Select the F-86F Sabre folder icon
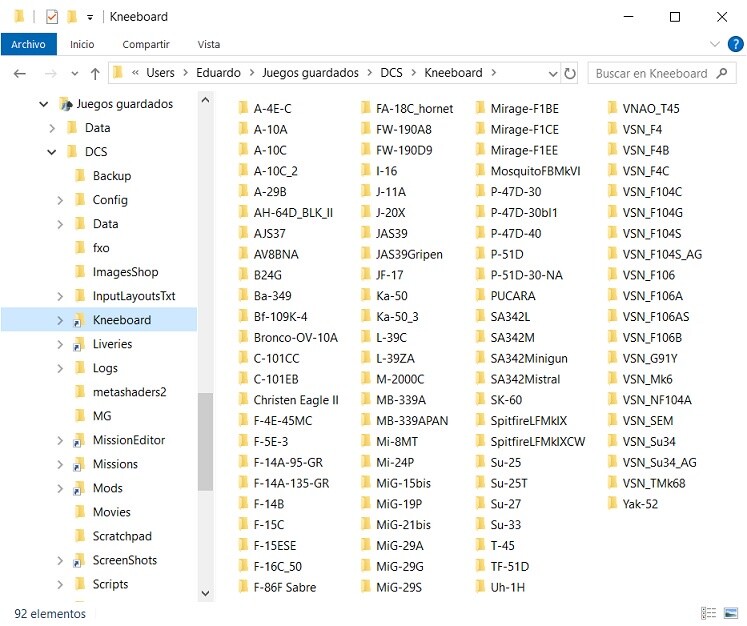 tap(243, 586)
